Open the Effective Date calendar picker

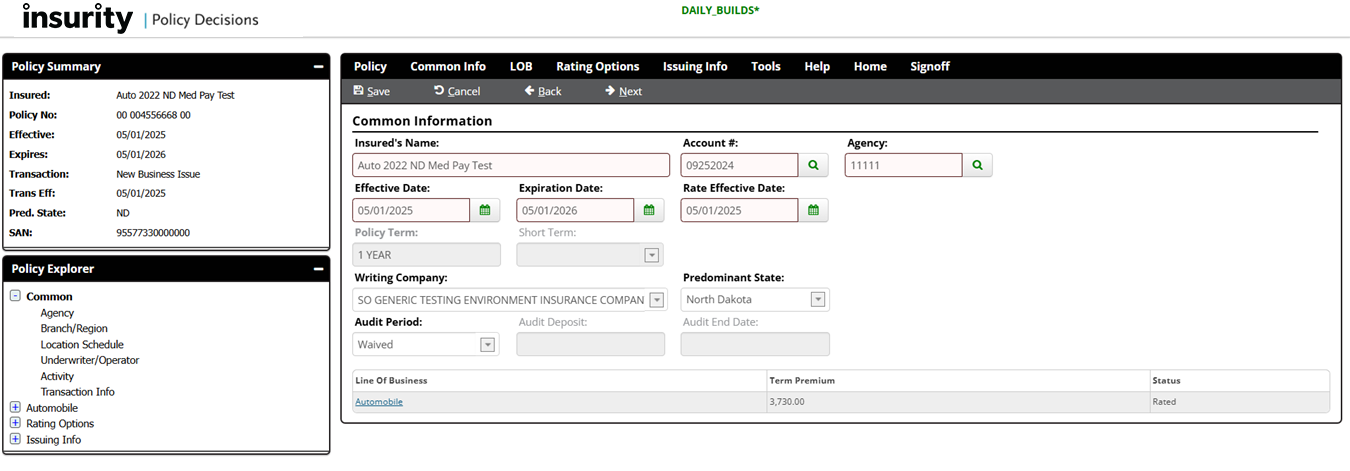[x=485, y=210]
